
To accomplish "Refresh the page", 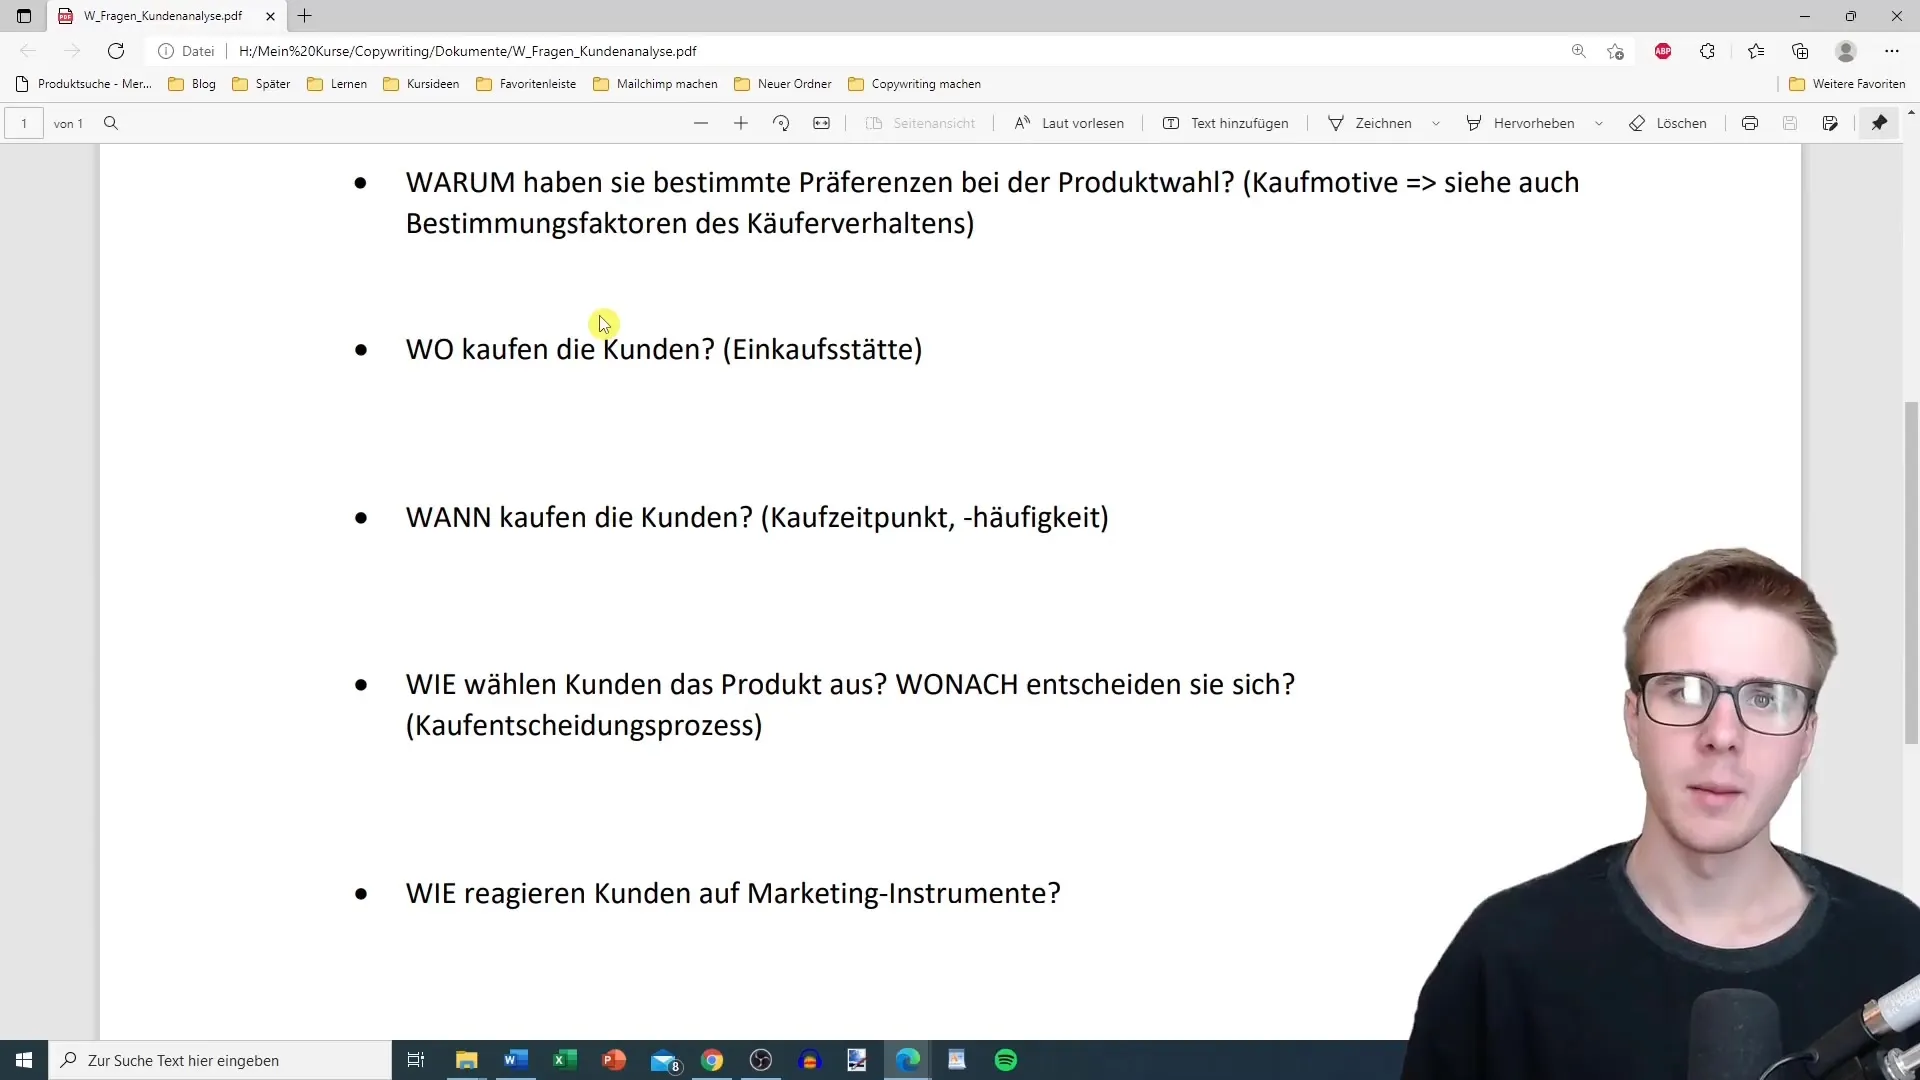I will 116,51.
